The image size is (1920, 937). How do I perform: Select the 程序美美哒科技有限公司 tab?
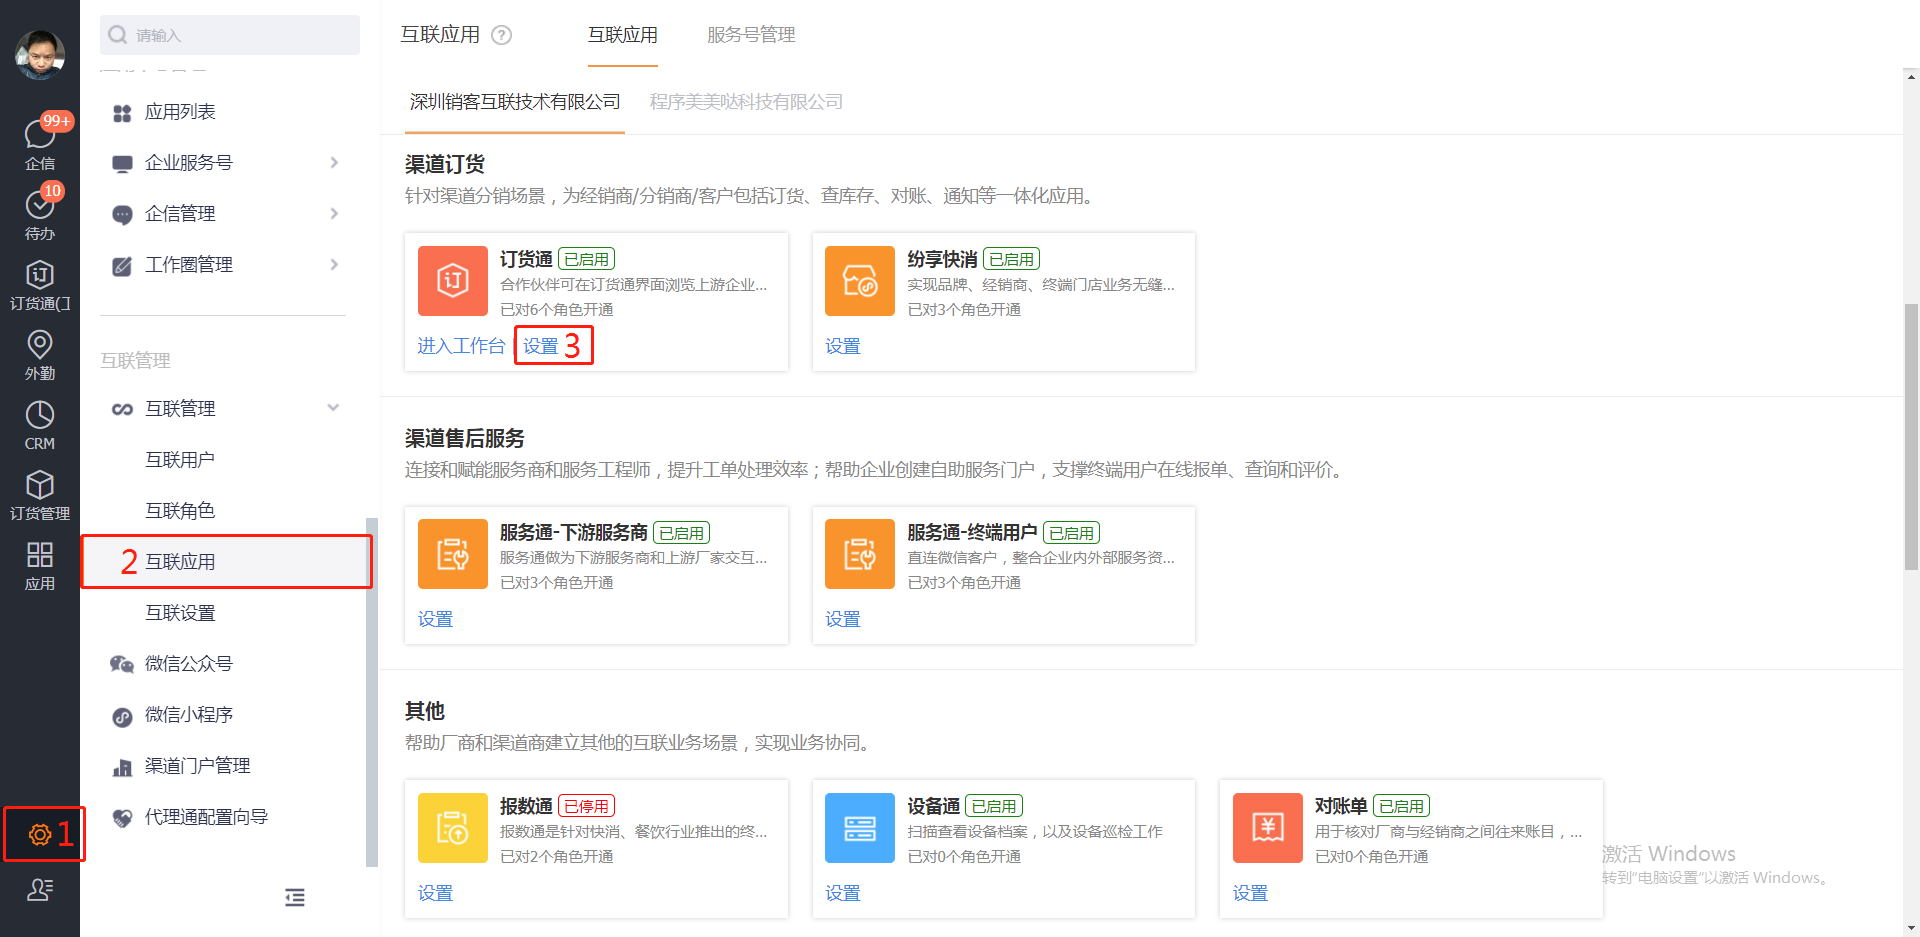[746, 102]
